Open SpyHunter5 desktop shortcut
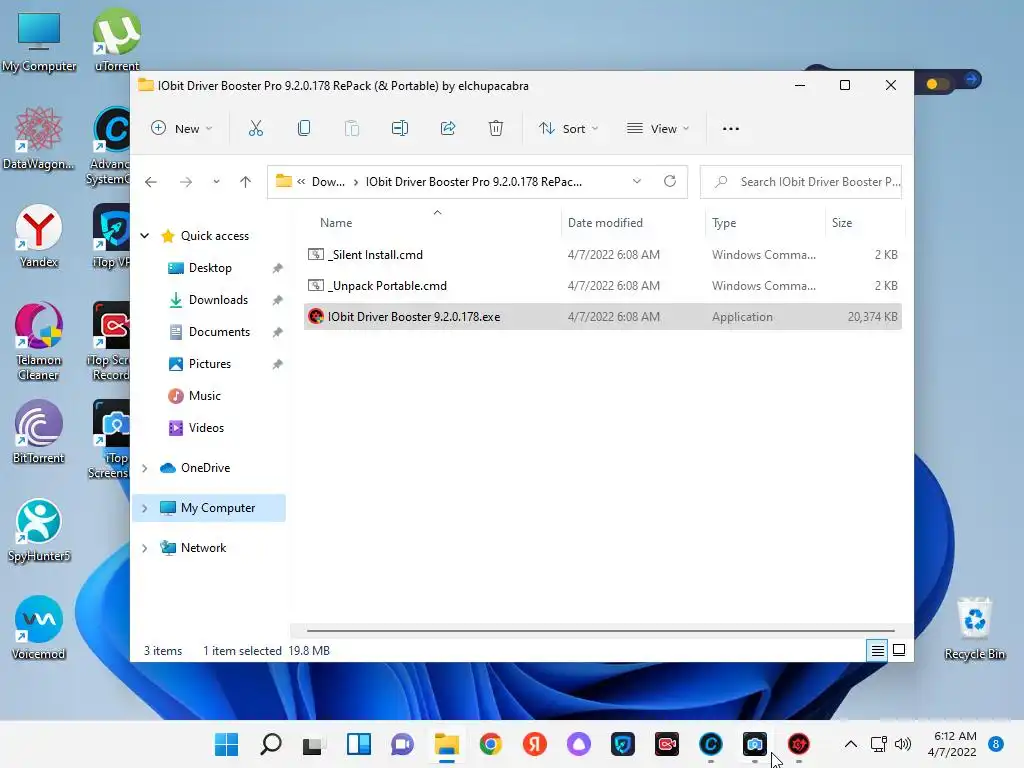 click(x=39, y=530)
